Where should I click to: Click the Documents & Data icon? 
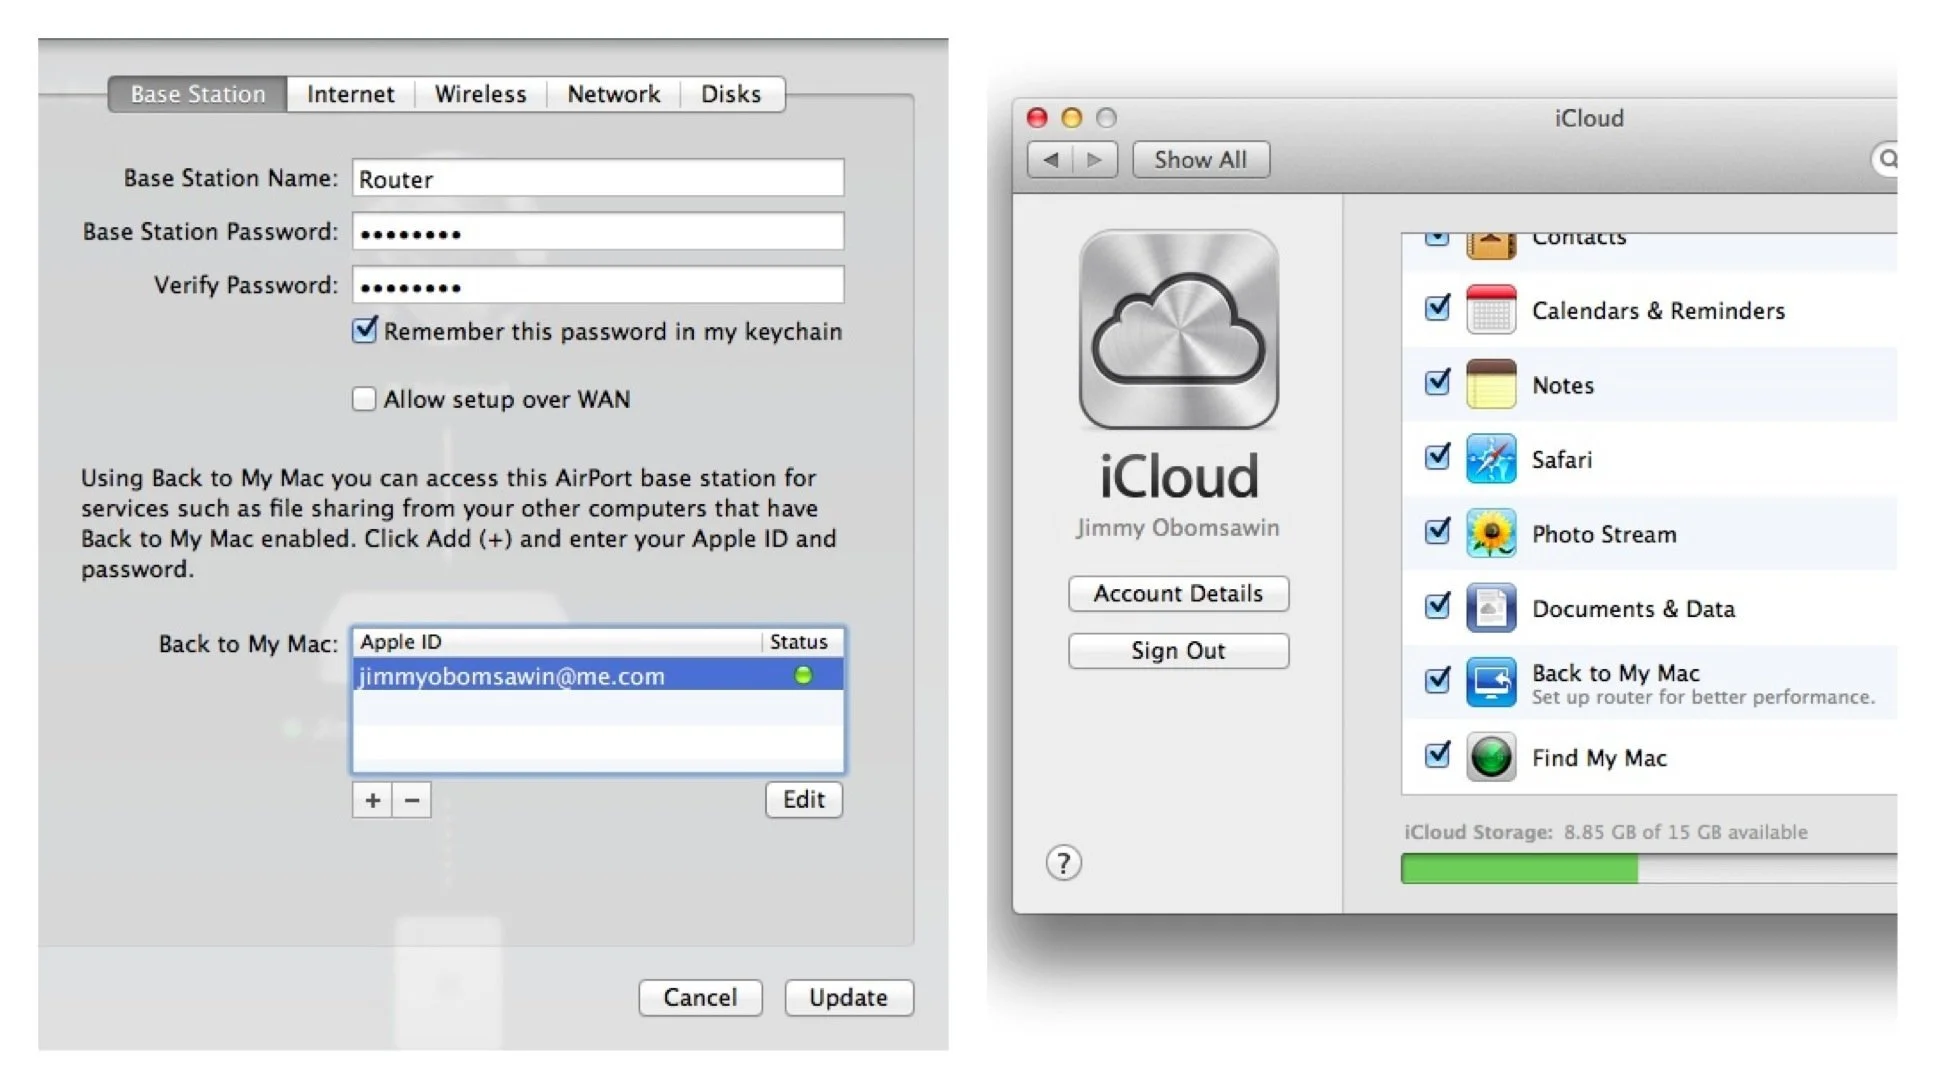(x=1490, y=608)
